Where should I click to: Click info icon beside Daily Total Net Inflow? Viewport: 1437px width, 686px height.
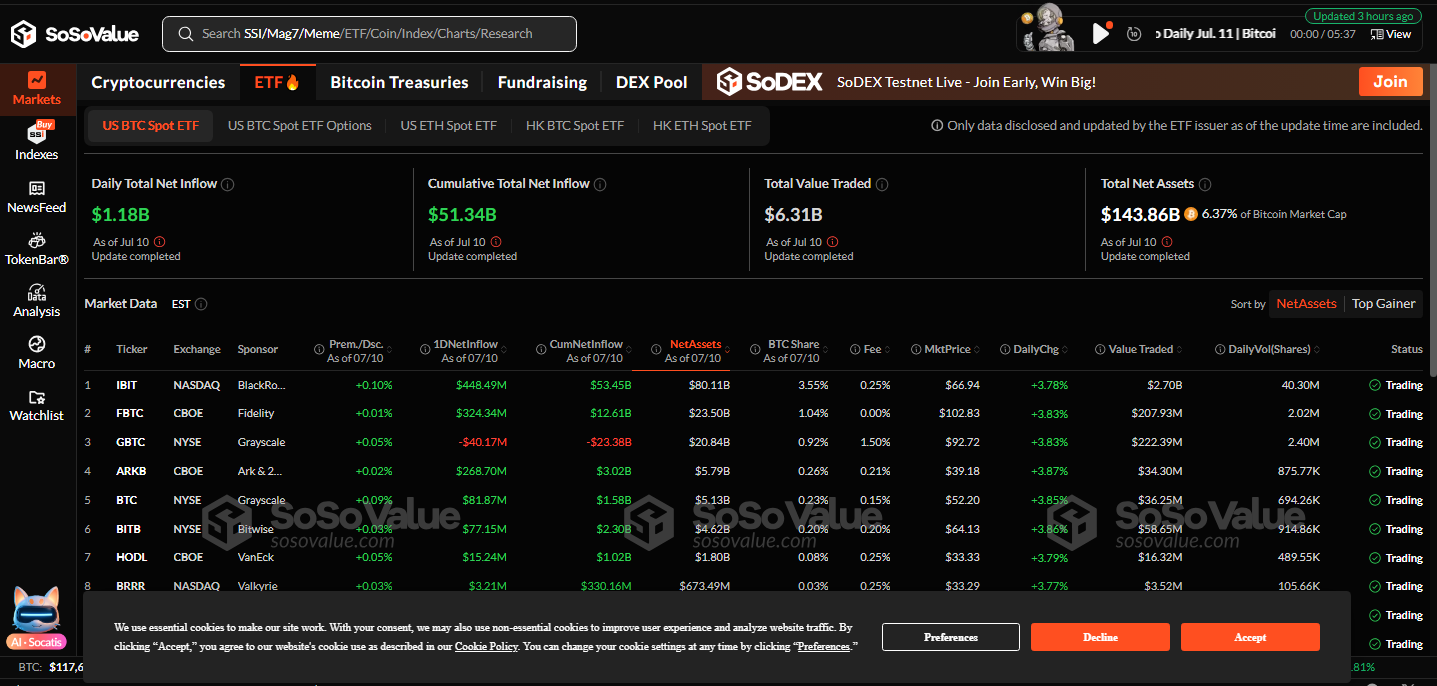coord(228,184)
